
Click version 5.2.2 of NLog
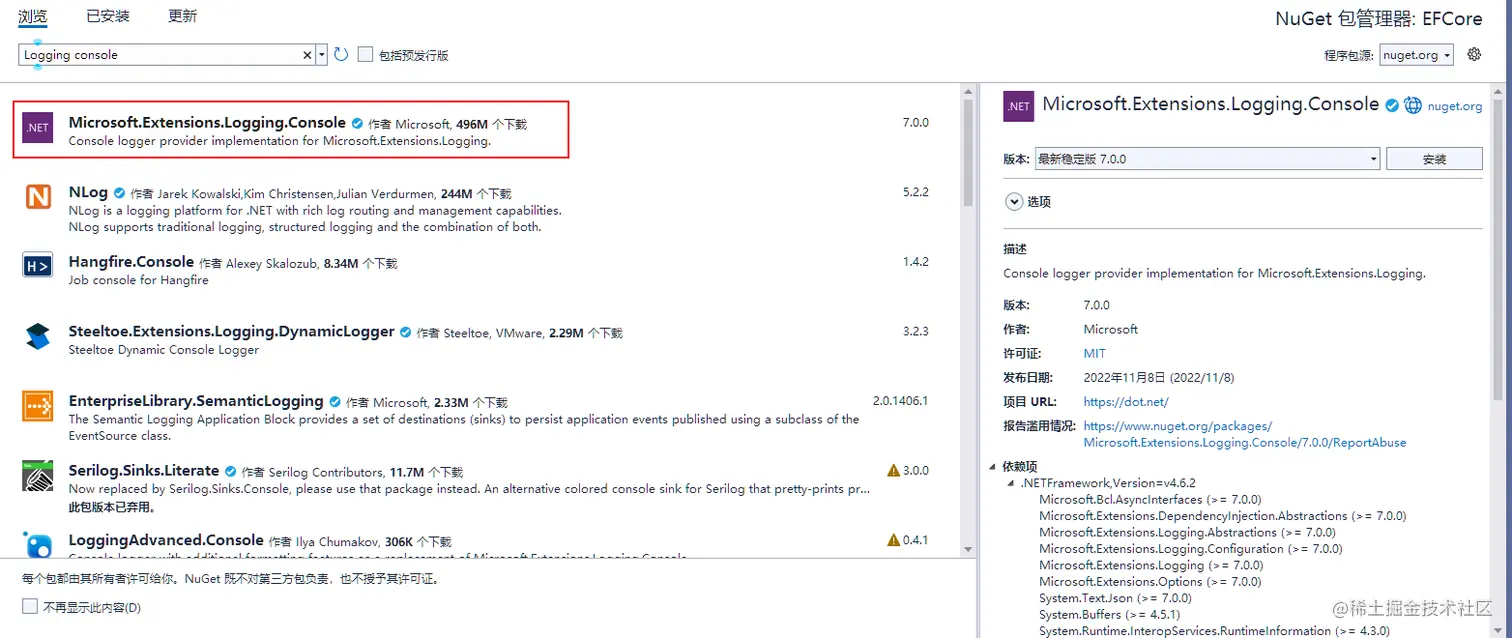(x=915, y=192)
